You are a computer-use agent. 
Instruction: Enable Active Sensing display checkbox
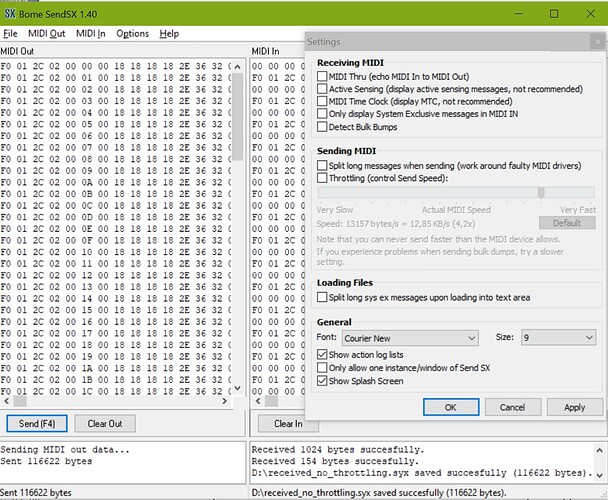pos(322,89)
